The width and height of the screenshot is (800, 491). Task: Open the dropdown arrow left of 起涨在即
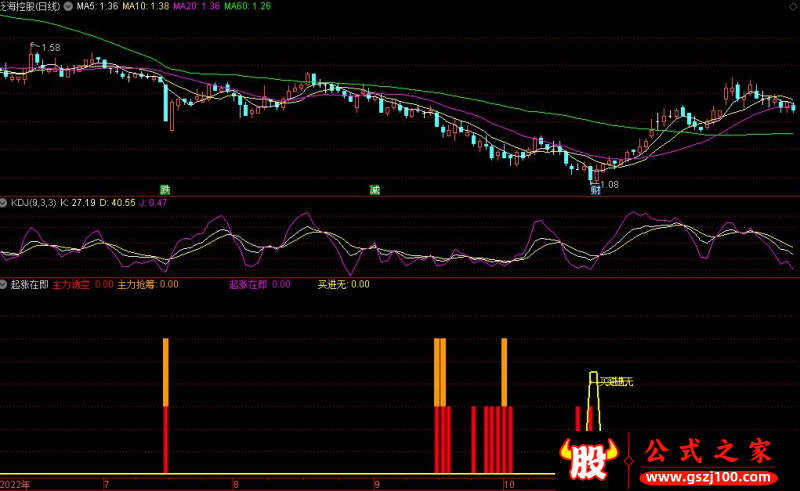[x=4, y=284]
